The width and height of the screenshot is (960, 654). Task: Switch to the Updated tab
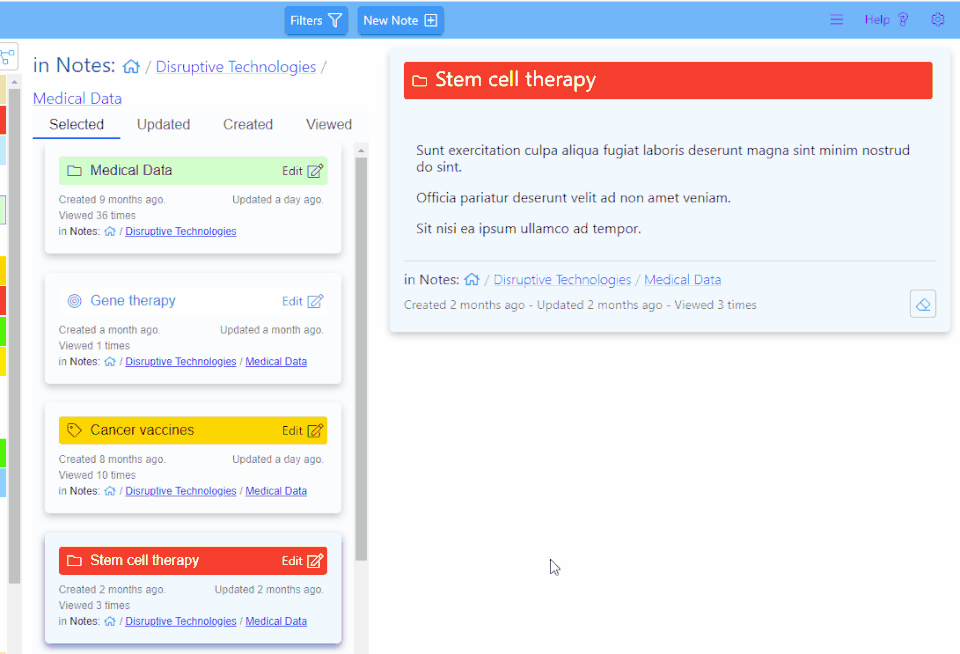[163, 124]
